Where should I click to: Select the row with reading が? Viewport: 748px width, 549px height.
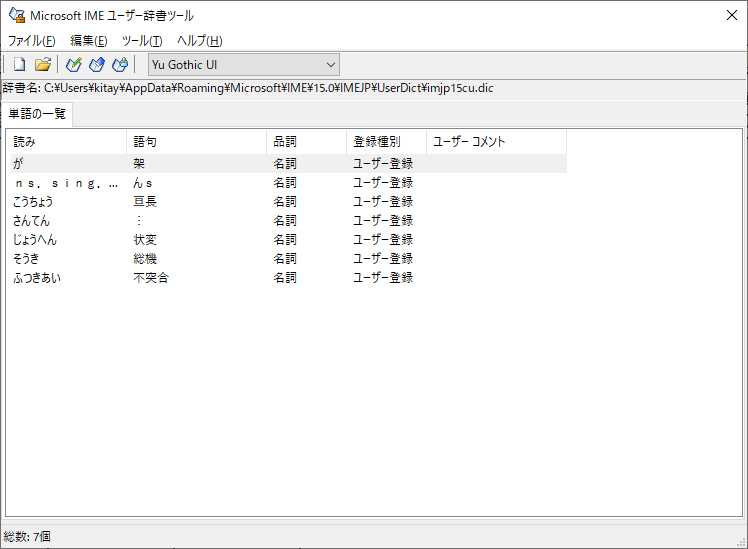point(289,164)
